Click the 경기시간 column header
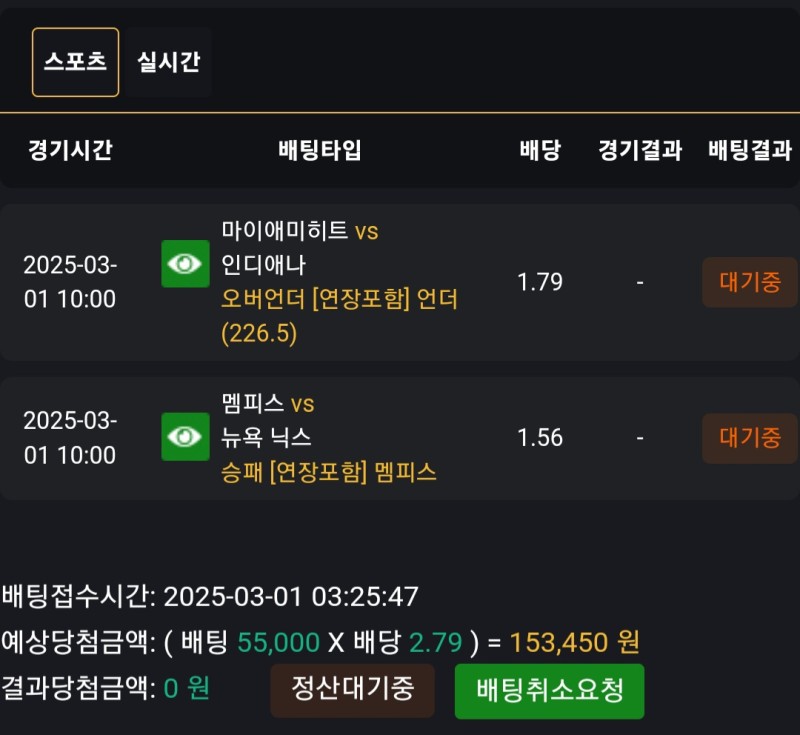The height and width of the screenshot is (735, 800). [70, 151]
